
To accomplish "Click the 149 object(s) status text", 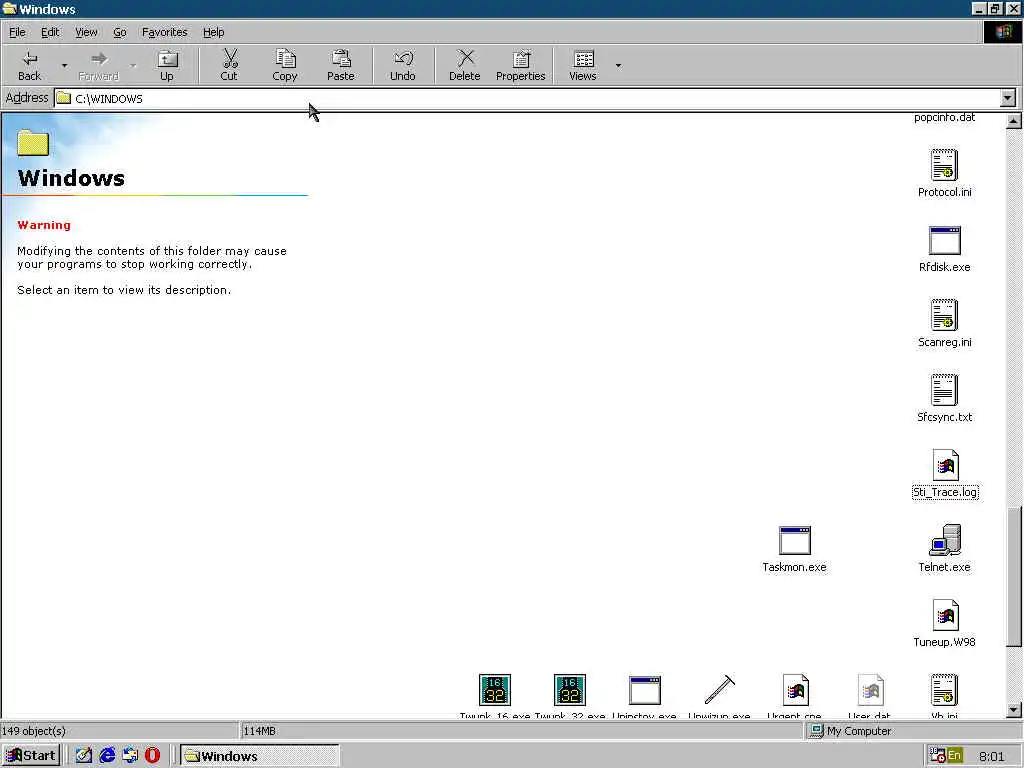I will [34, 731].
